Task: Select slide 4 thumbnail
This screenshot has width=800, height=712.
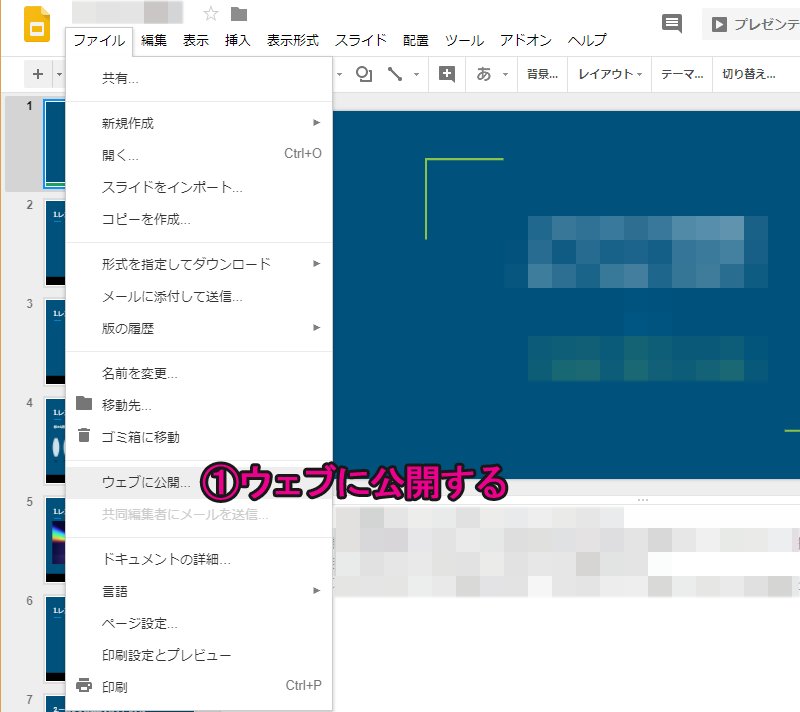Action: tap(55, 441)
